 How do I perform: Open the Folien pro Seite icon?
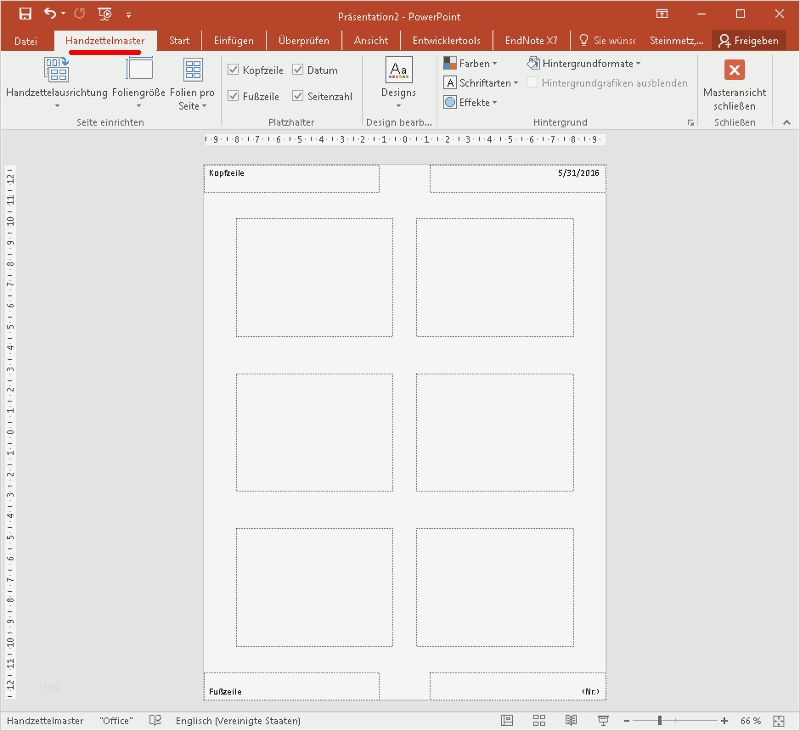pyautogui.click(x=192, y=70)
